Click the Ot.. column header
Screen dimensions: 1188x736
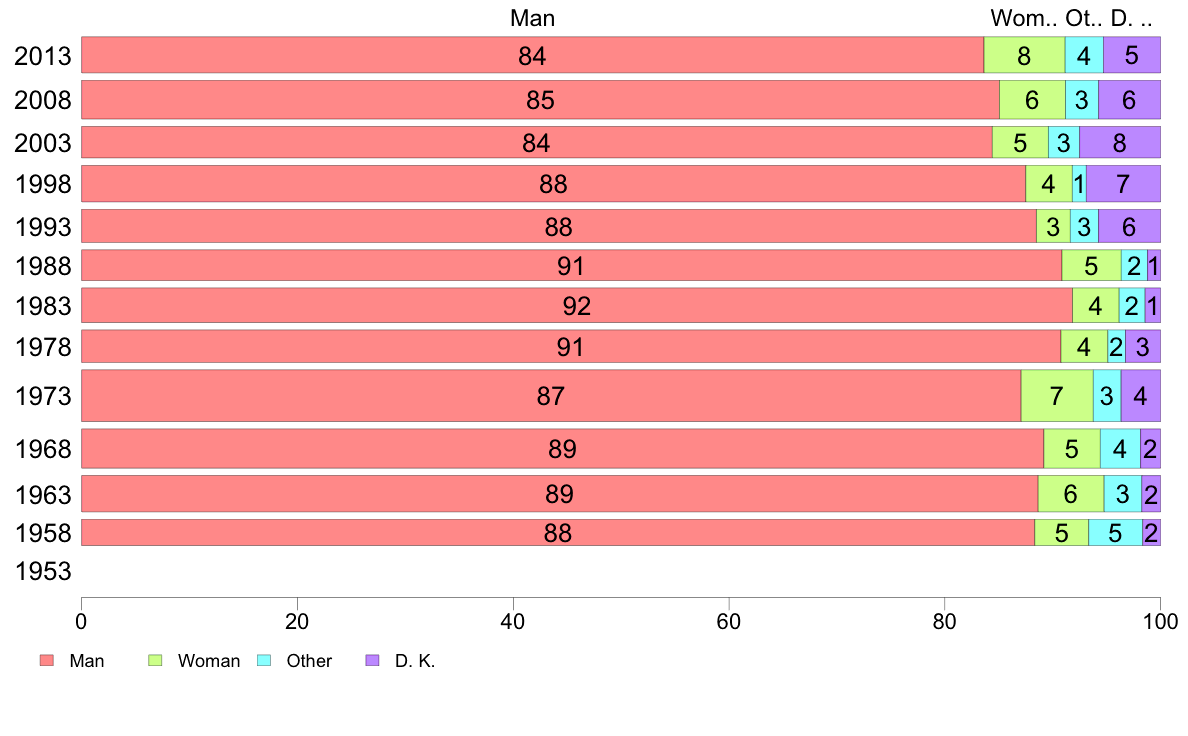(x=1083, y=18)
